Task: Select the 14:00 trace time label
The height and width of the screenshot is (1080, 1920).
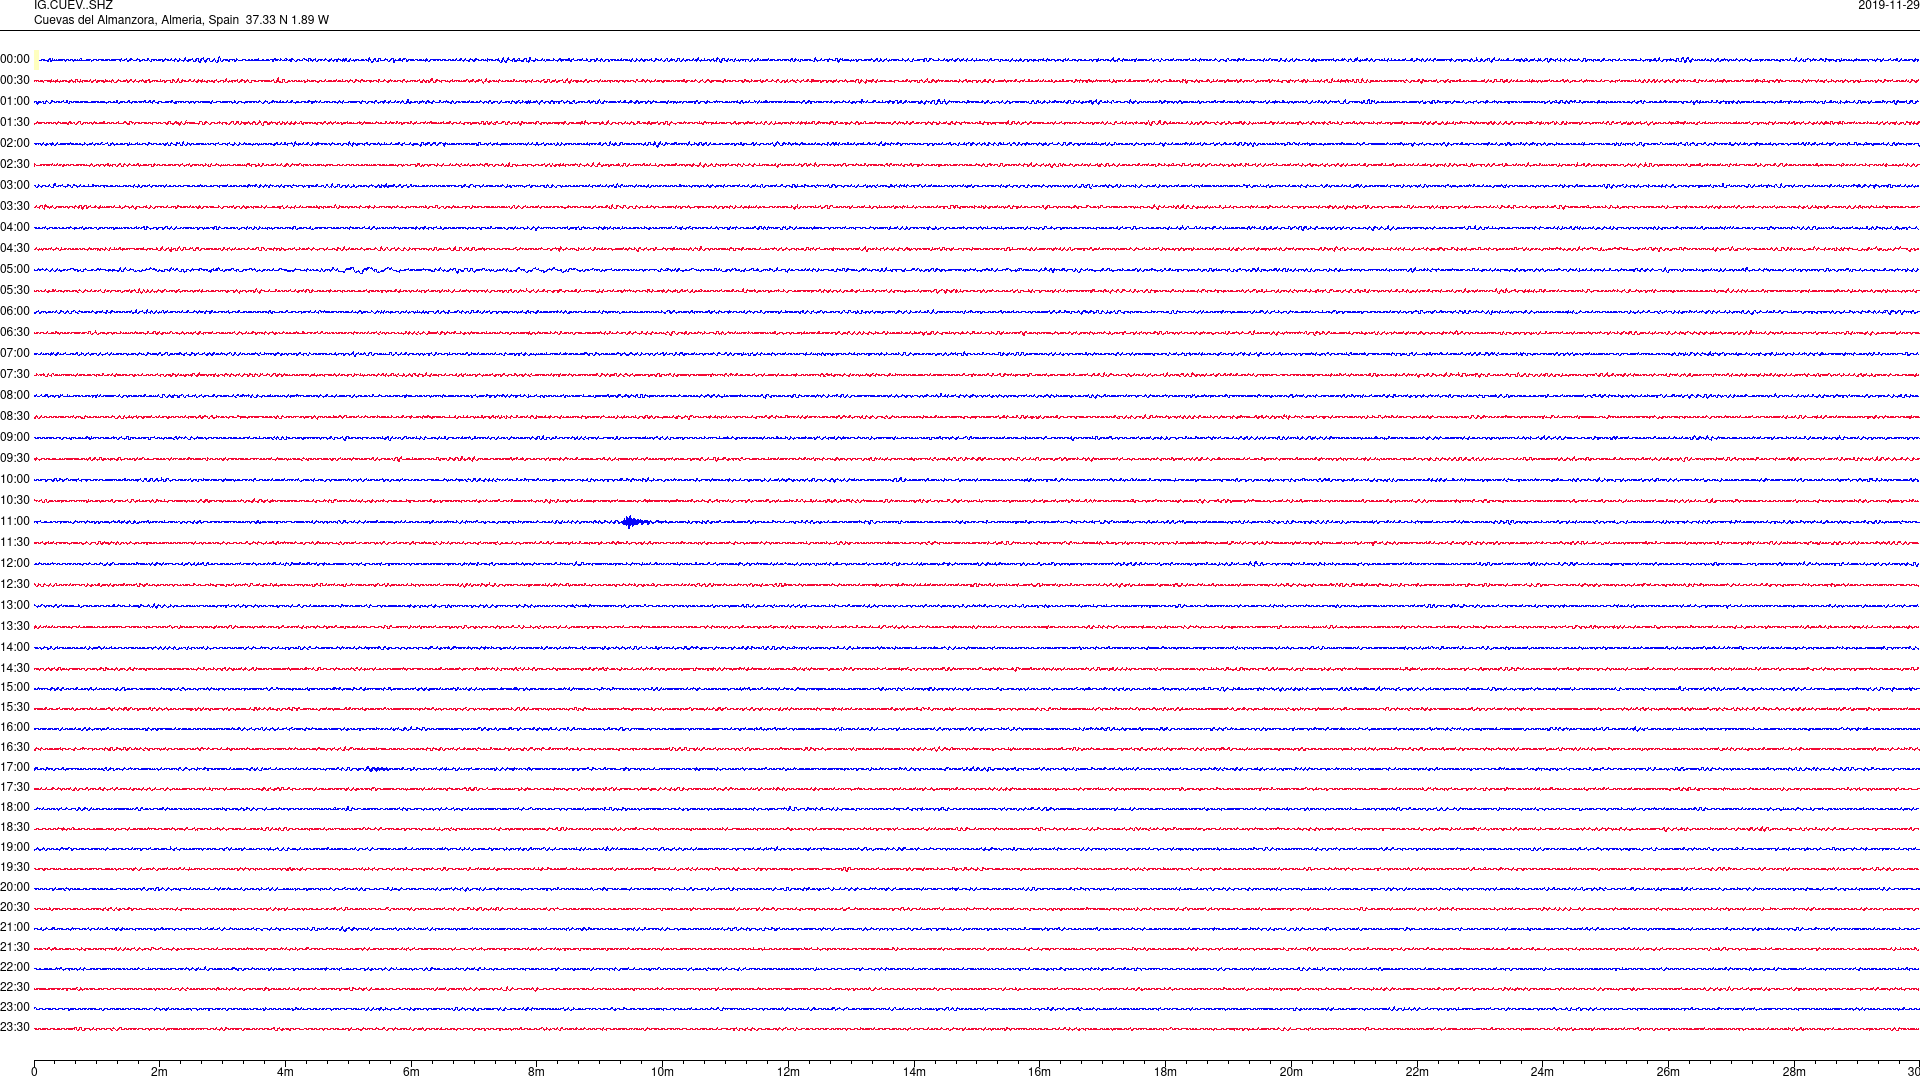Action: click(x=15, y=648)
